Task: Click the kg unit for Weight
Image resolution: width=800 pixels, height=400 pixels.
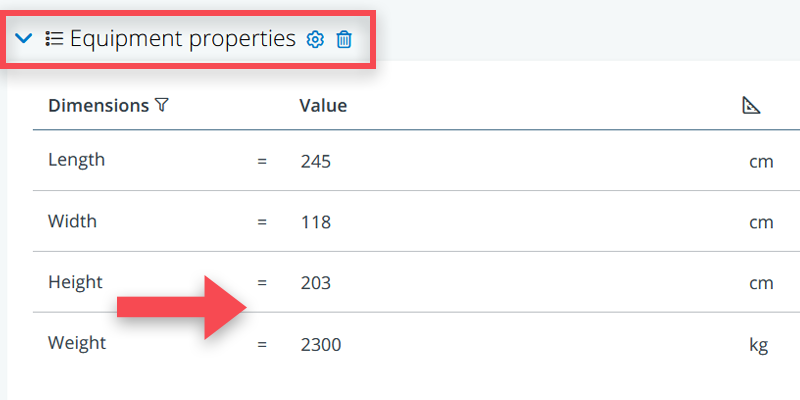Action: (x=759, y=345)
